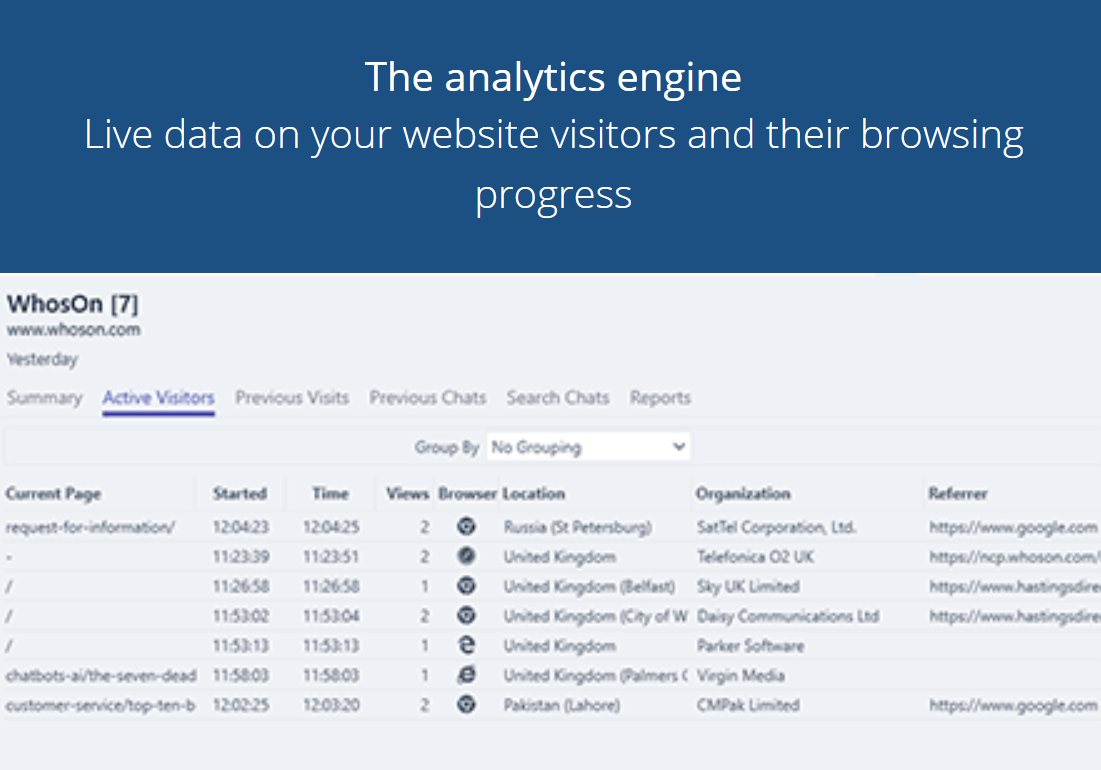This screenshot has height=770, width=1101.
Task: Click the Location column header
Action: click(x=534, y=494)
